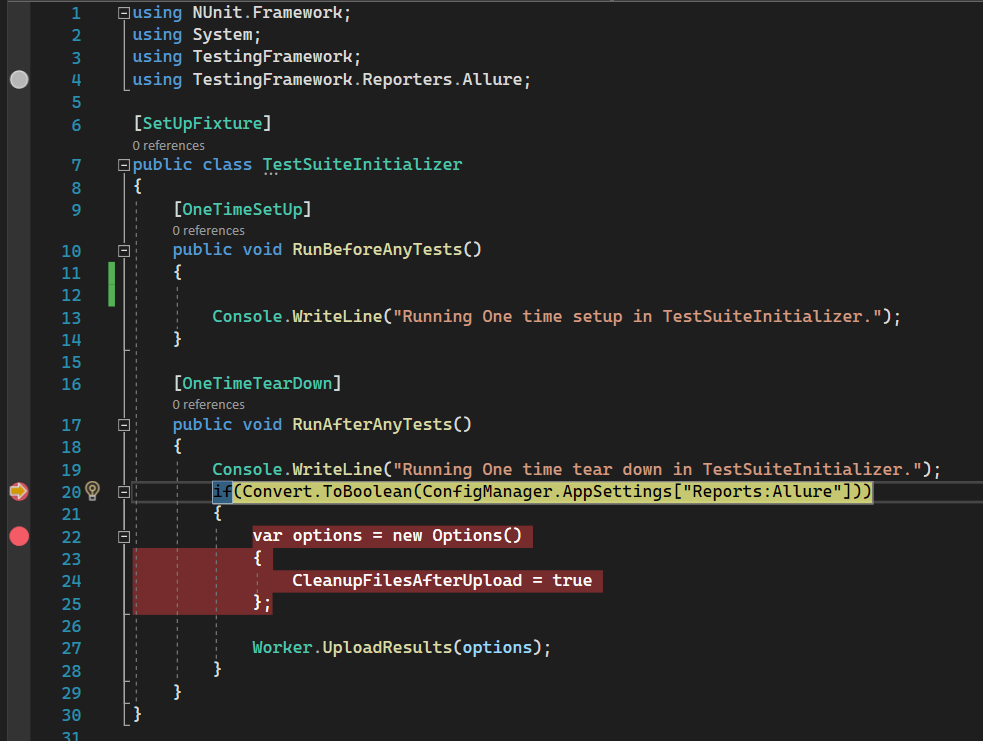Collapse the RunBeforeAnyTests method

pos(124,251)
